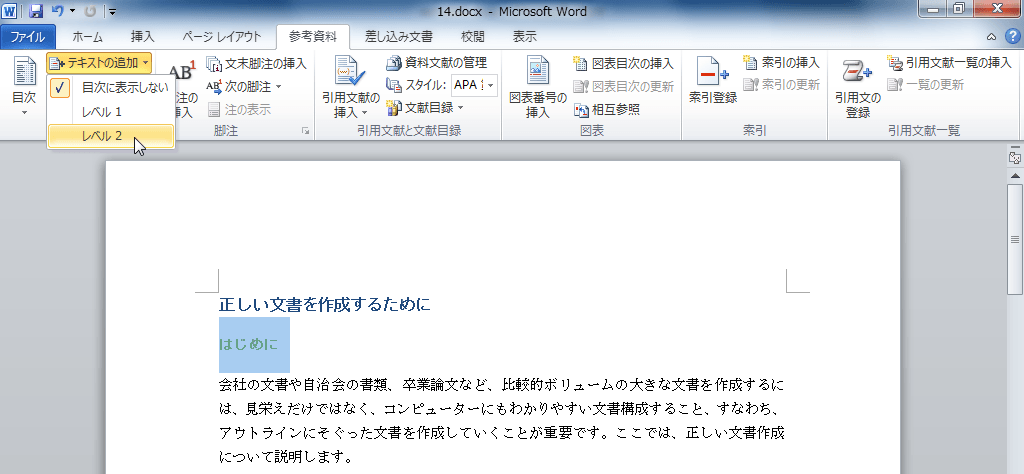Open the スタイル APA combo box
The image size is (1024, 474).
[x=474, y=86]
